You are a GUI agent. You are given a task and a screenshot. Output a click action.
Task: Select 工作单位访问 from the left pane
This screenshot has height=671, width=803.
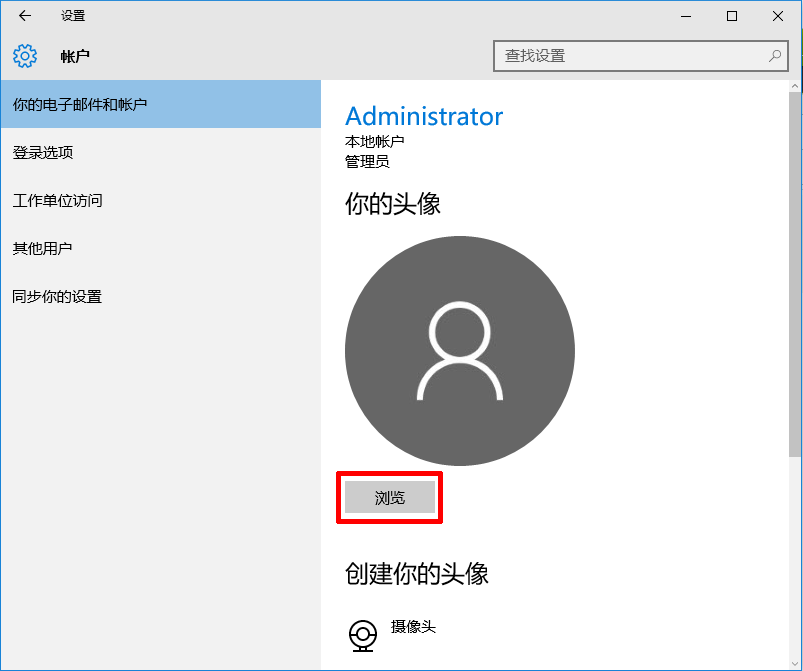(x=59, y=200)
